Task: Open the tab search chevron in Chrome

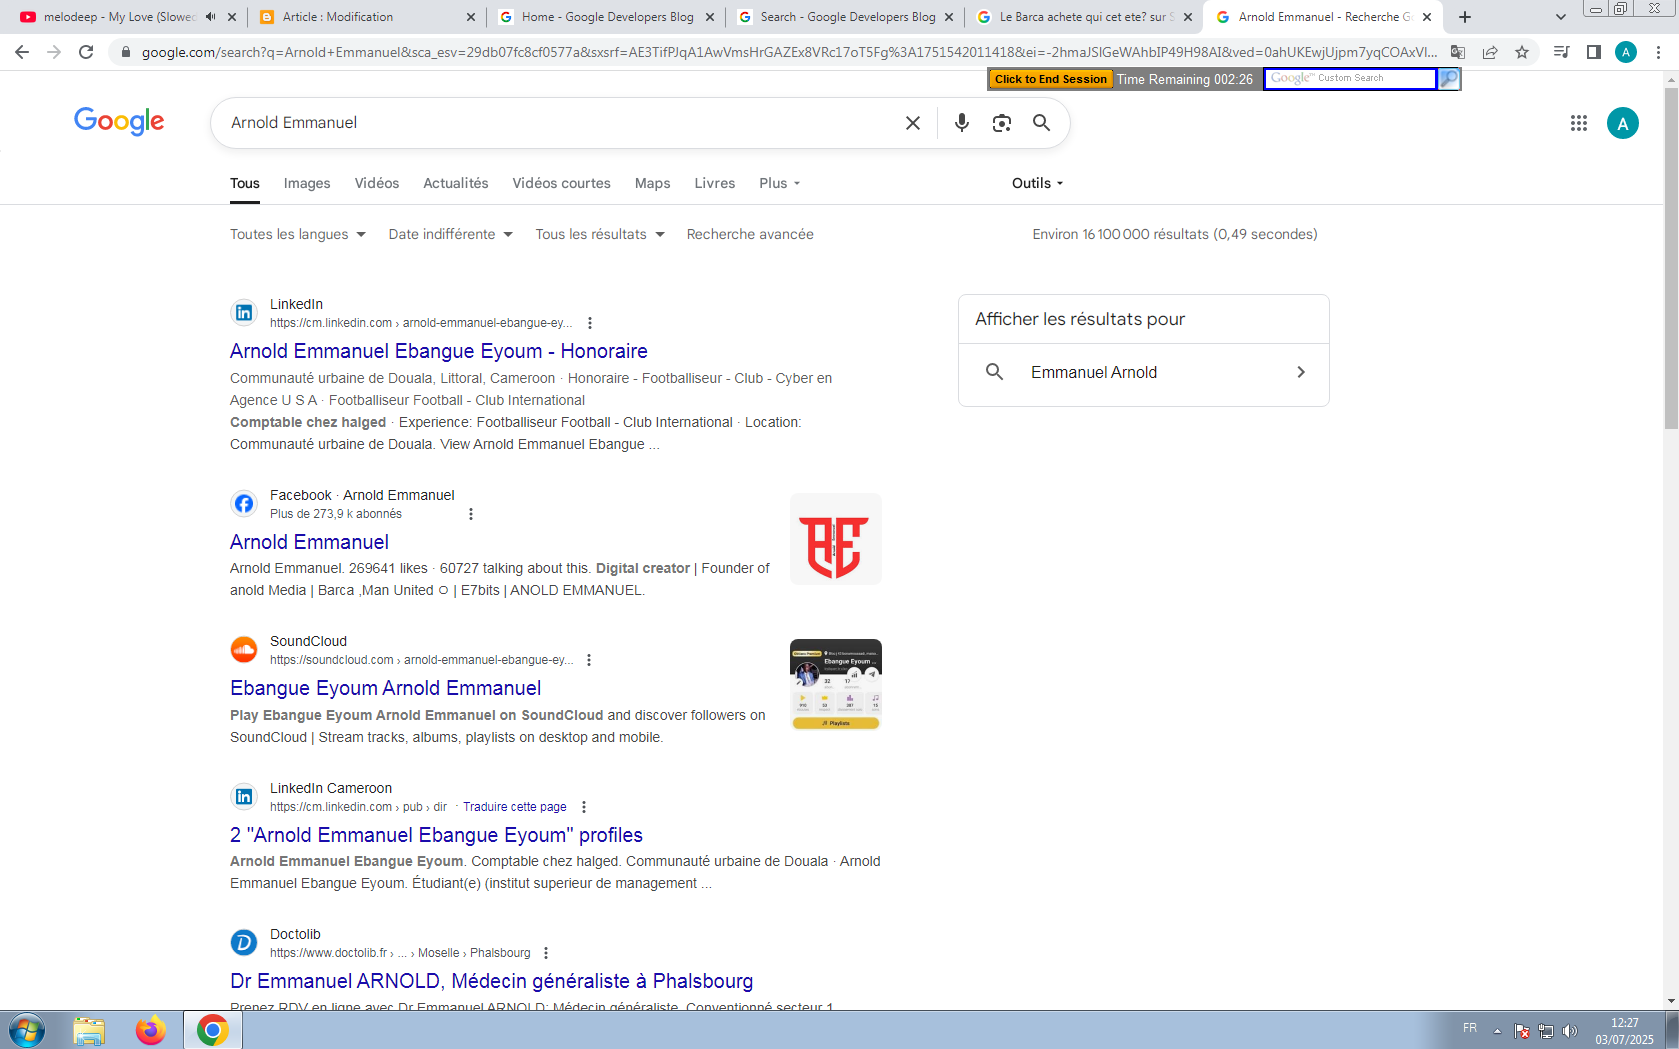Action: click(x=1560, y=17)
